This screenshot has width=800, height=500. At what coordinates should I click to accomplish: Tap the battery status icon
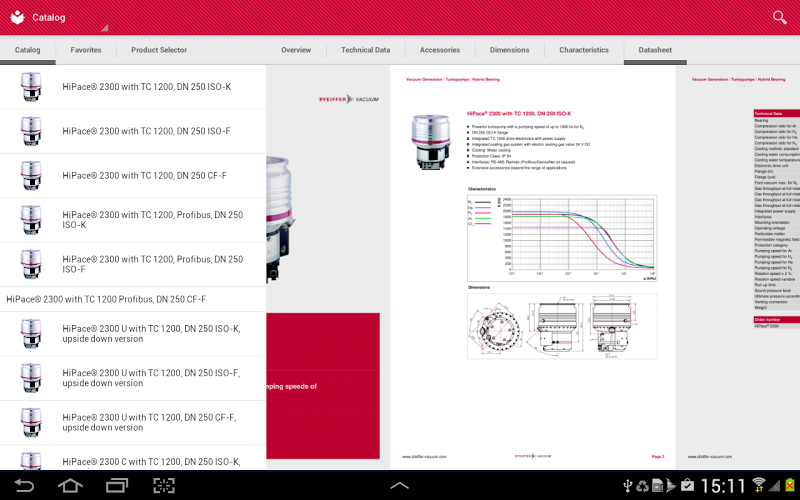click(790, 486)
